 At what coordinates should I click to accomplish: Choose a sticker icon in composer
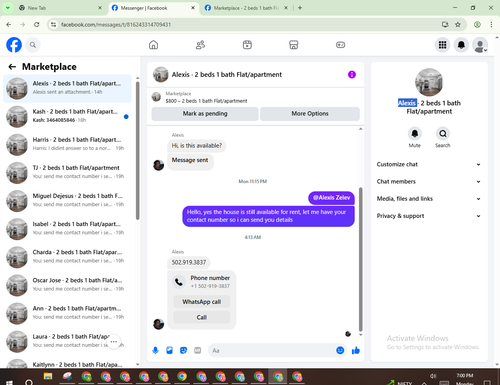pyautogui.click(x=183, y=350)
